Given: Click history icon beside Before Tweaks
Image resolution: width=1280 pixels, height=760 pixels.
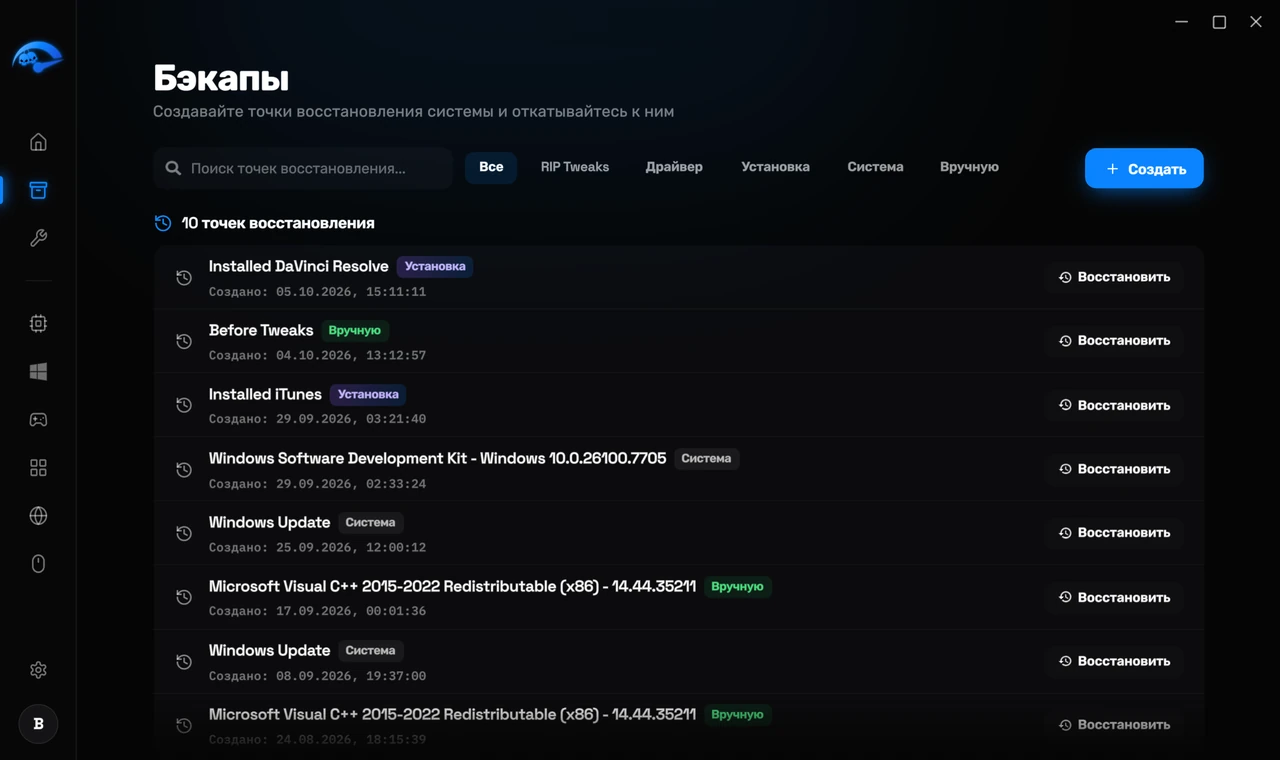Looking at the screenshot, I should coord(184,341).
